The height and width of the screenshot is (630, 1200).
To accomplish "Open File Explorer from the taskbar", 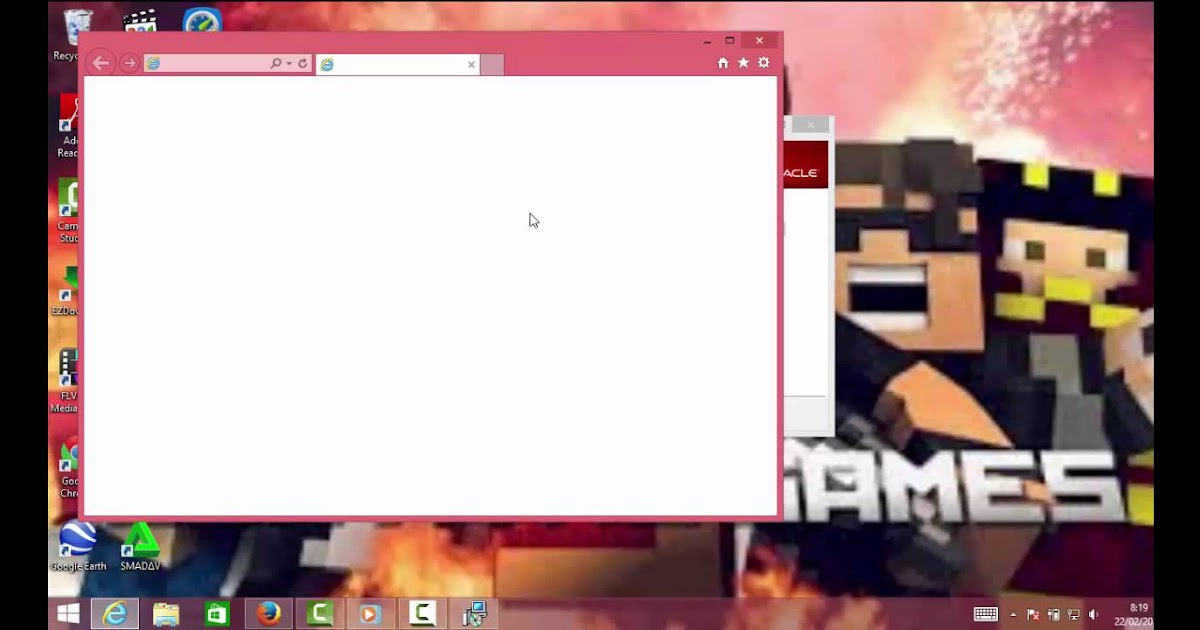I will [x=166, y=614].
